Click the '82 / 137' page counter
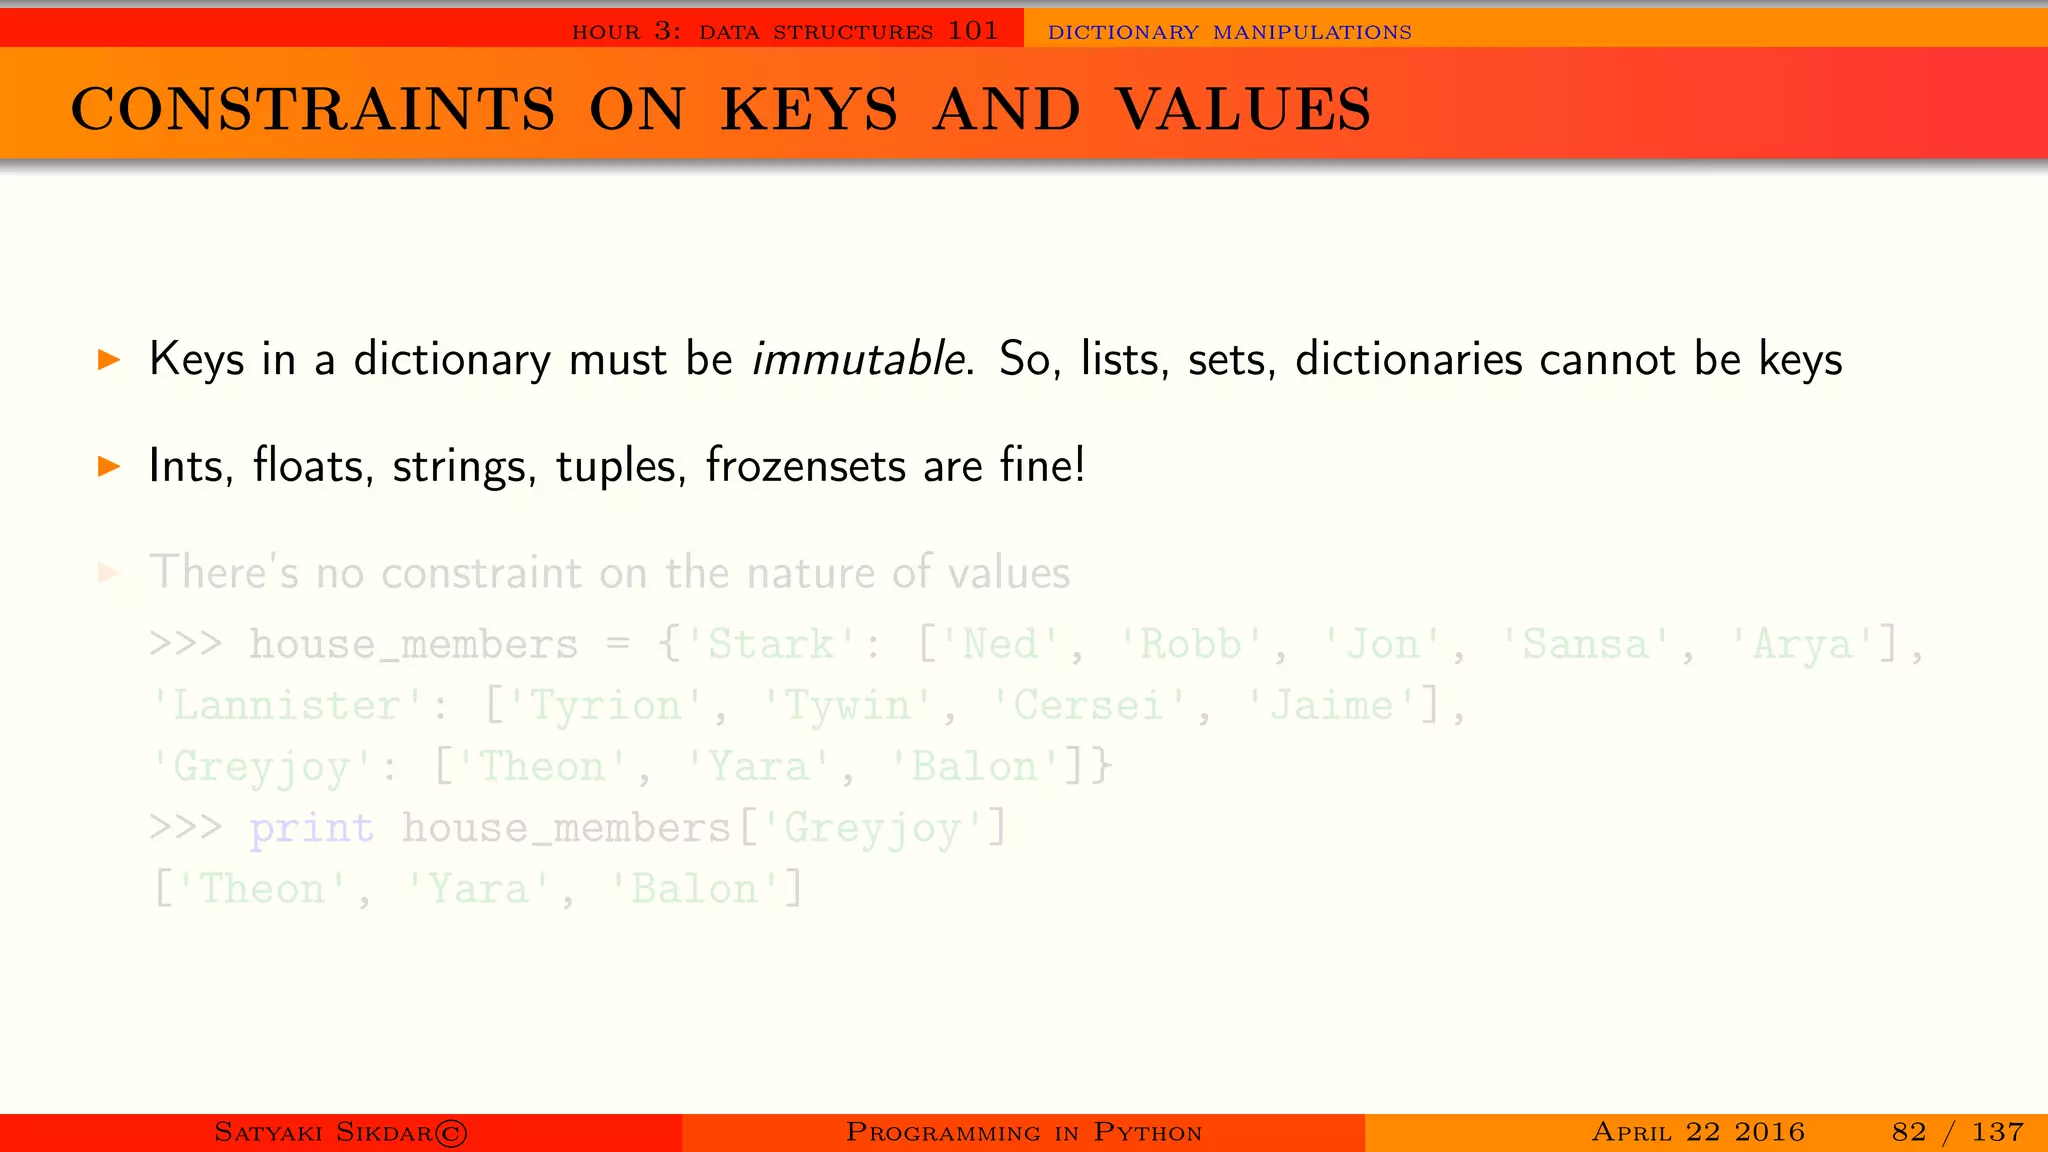Image resolution: width=2048 pixels, height=1152 pixels. tap(1958, 1132)
